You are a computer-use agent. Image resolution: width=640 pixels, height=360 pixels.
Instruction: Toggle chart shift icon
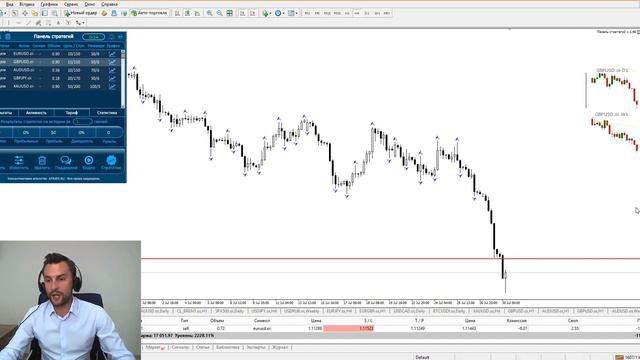(x=253, y=13)
